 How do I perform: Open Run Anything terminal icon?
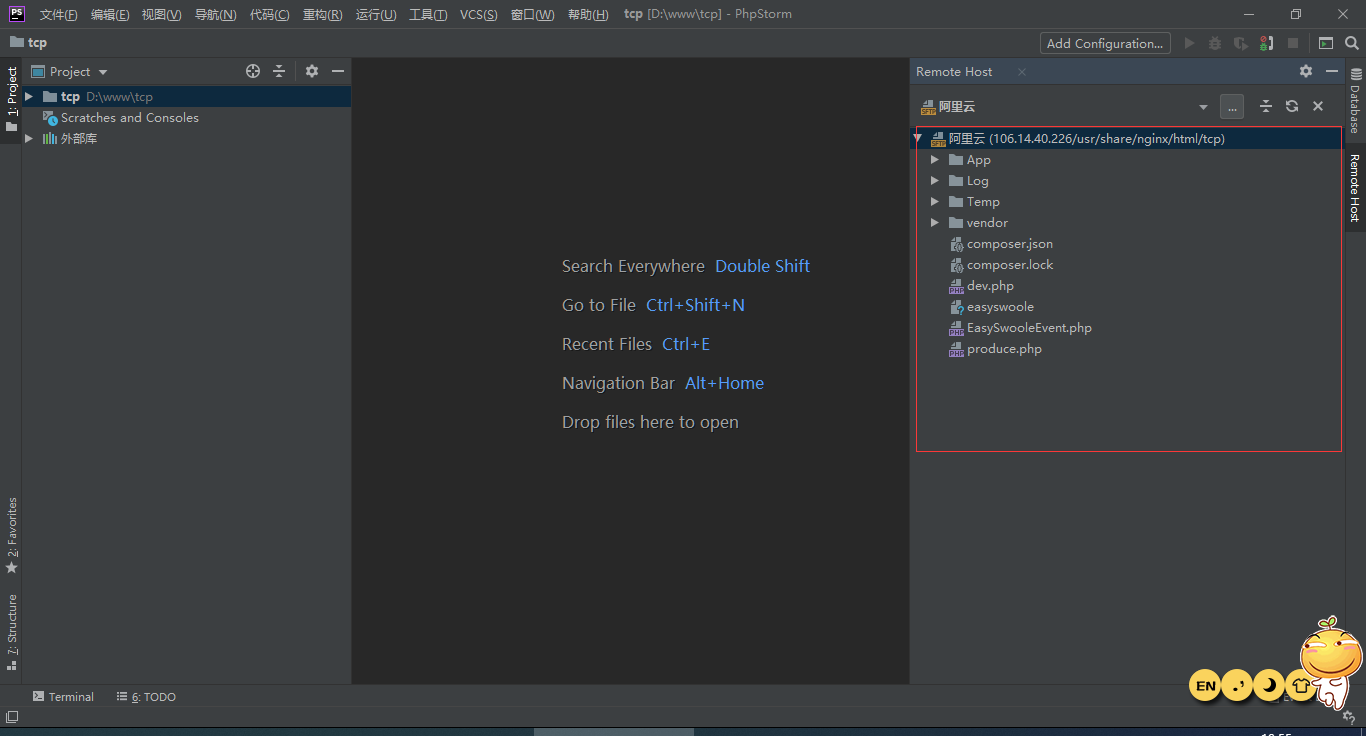click(1326, 43)
